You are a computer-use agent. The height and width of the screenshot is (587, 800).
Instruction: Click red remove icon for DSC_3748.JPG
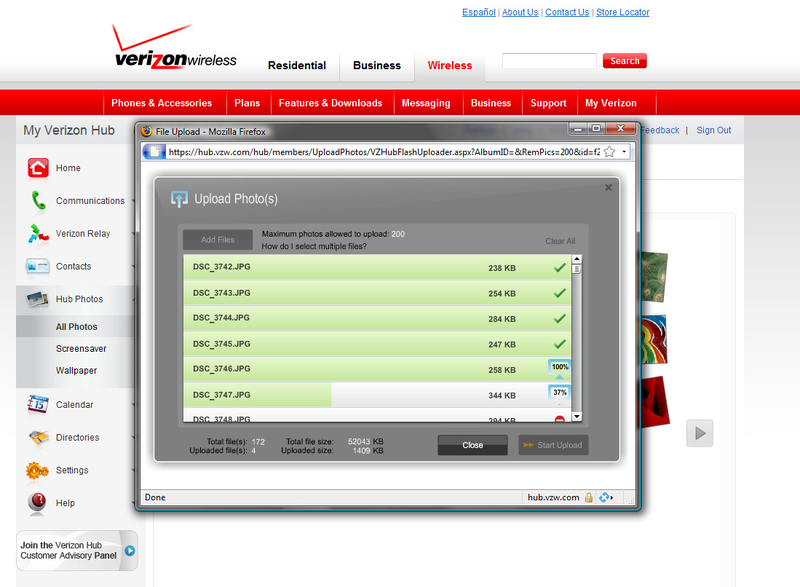[560, 419]
